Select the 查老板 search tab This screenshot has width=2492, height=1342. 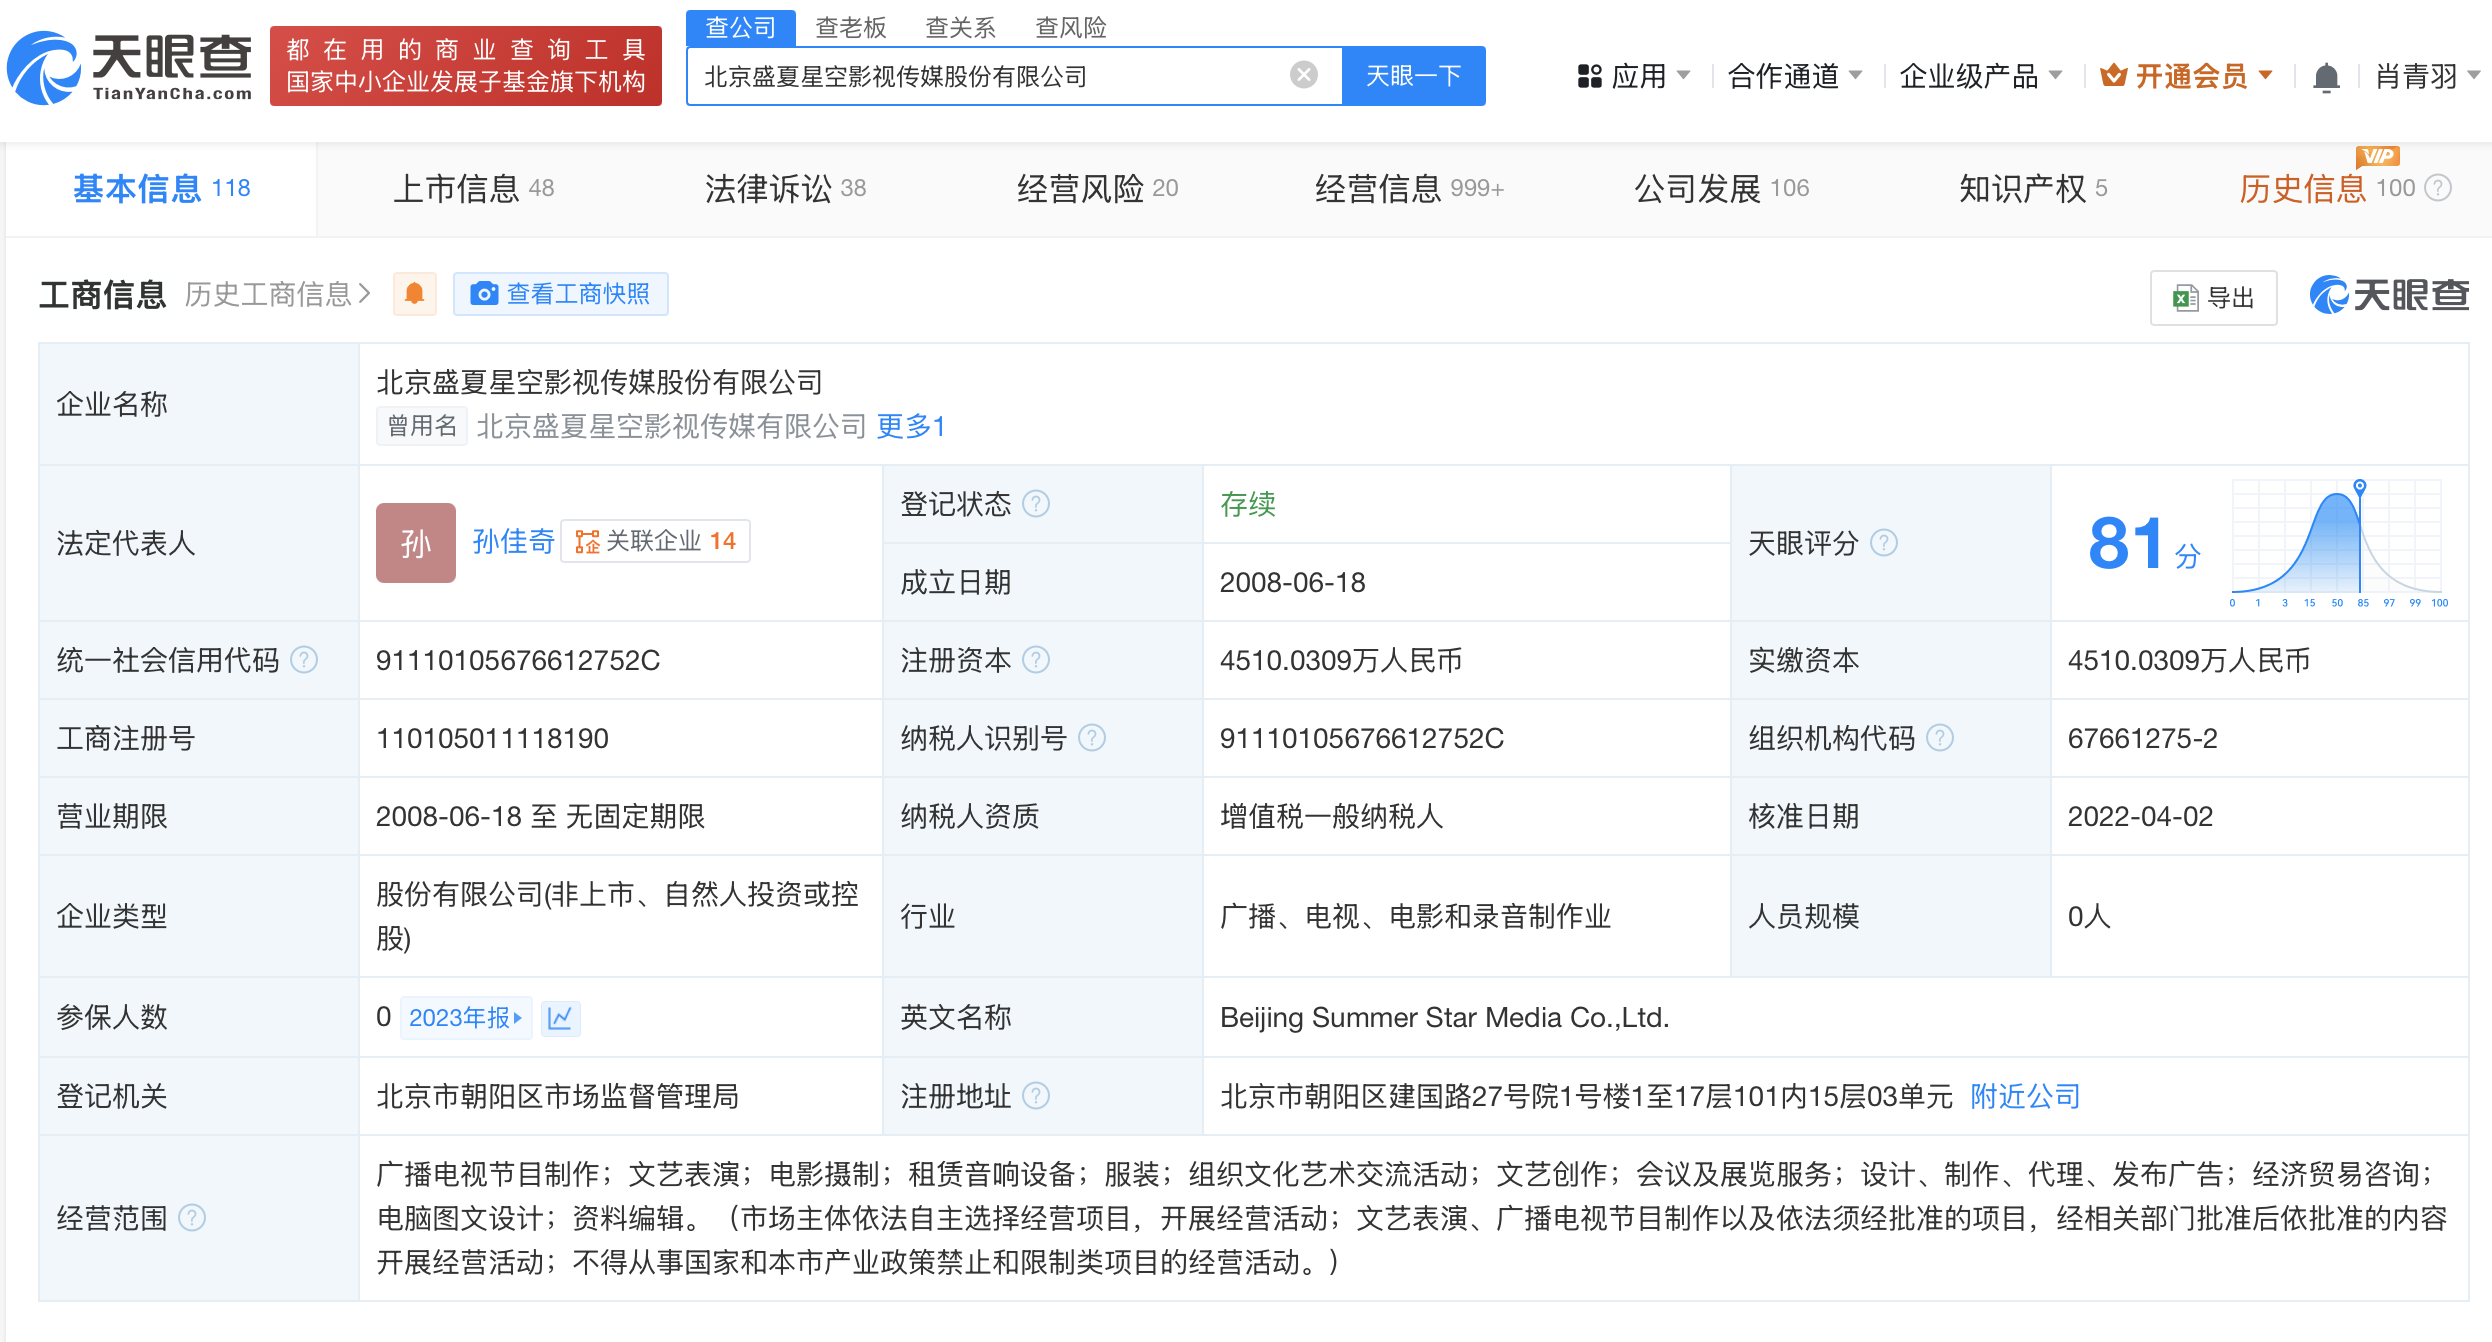tap(851, 28)
